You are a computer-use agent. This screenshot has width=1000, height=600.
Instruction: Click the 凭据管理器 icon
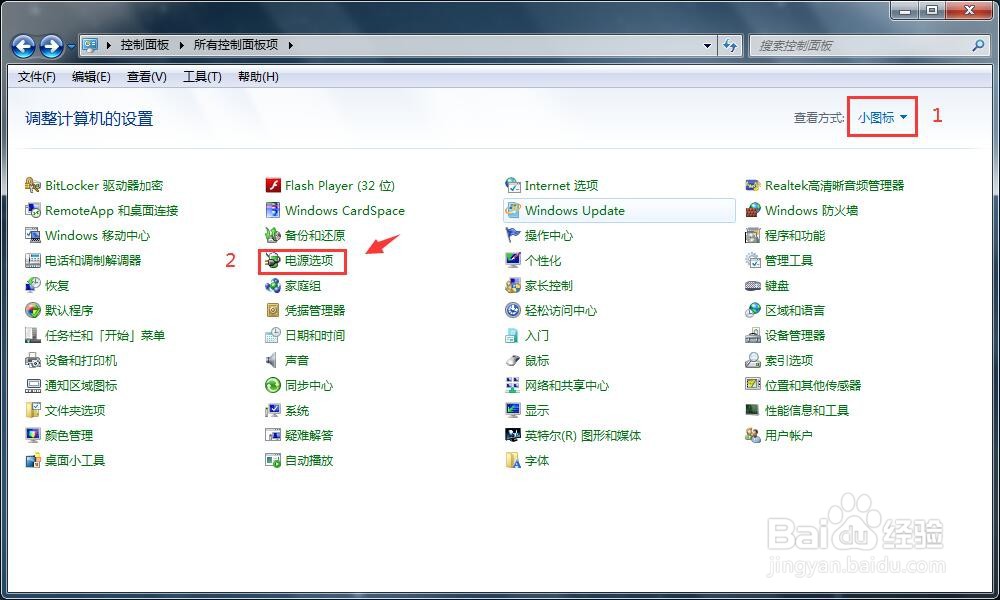click(x=273, y=311)
